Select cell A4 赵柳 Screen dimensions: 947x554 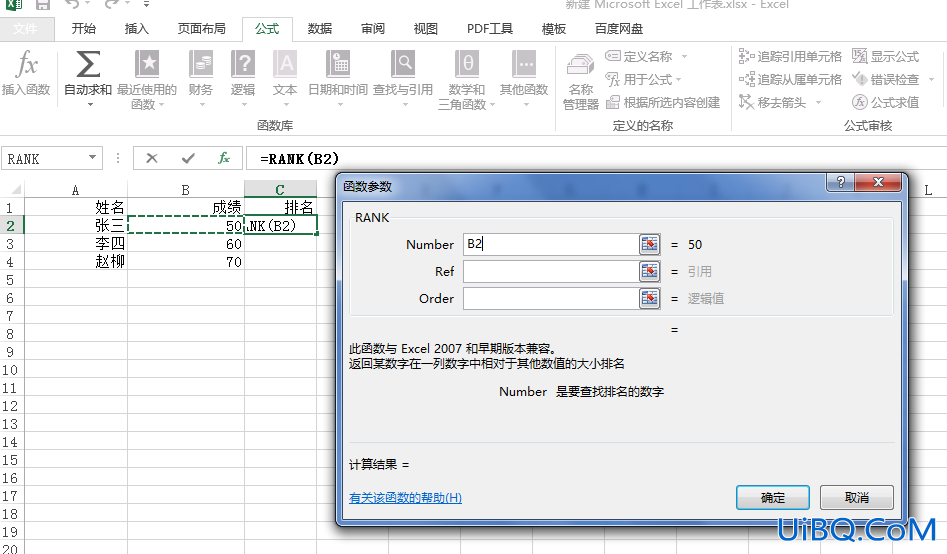[x=75, y=262]
